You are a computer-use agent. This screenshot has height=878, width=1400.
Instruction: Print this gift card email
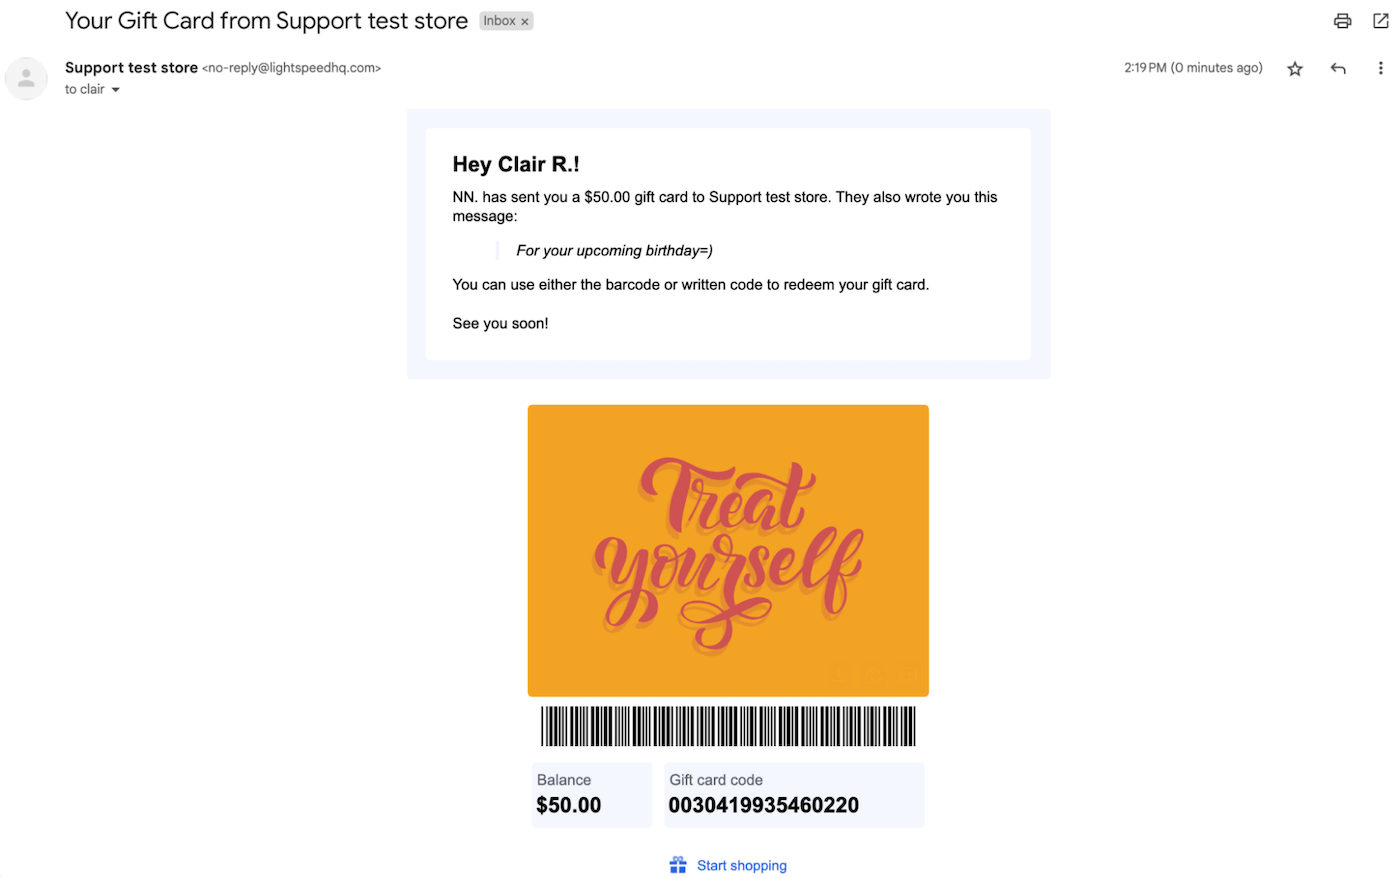tap(1342, 21)
